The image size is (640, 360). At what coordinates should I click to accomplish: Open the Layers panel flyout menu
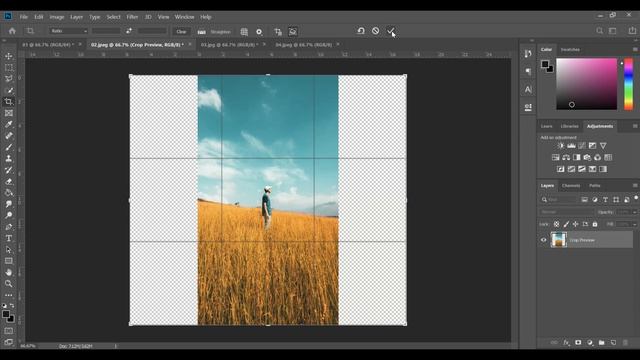point(635,185)
